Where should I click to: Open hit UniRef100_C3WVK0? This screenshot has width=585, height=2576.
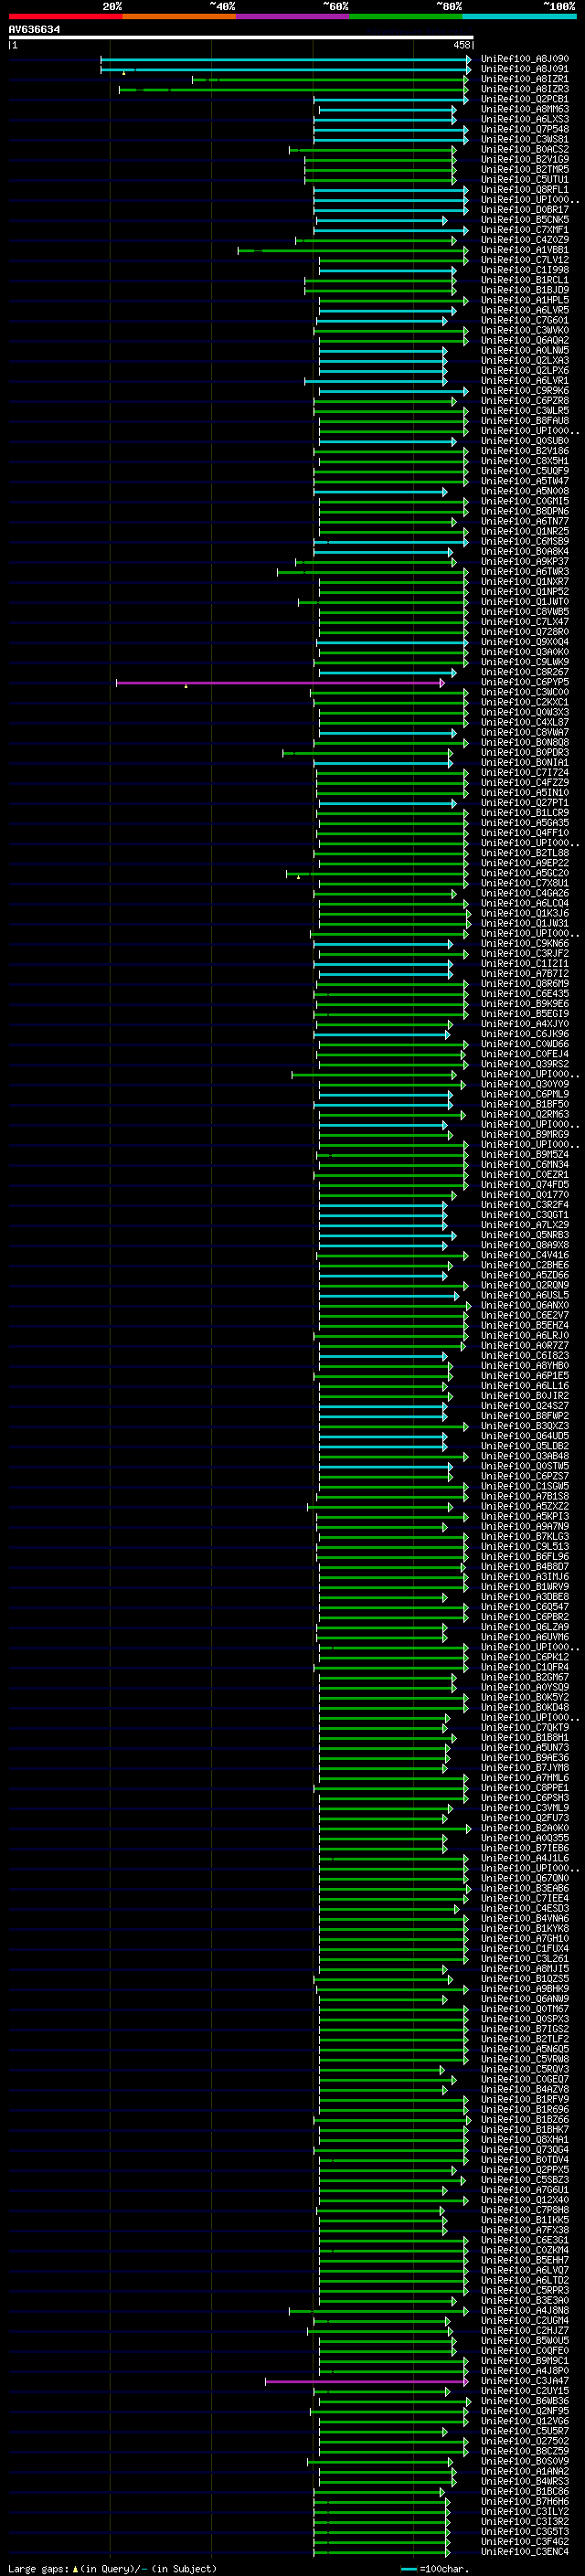pos(524,330)
